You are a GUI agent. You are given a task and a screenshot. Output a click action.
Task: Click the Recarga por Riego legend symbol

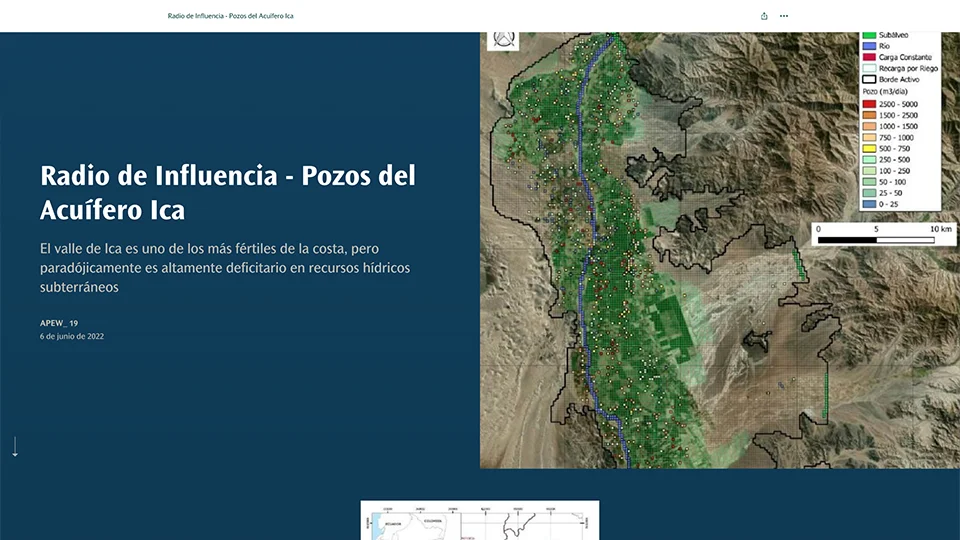(869, 68)
